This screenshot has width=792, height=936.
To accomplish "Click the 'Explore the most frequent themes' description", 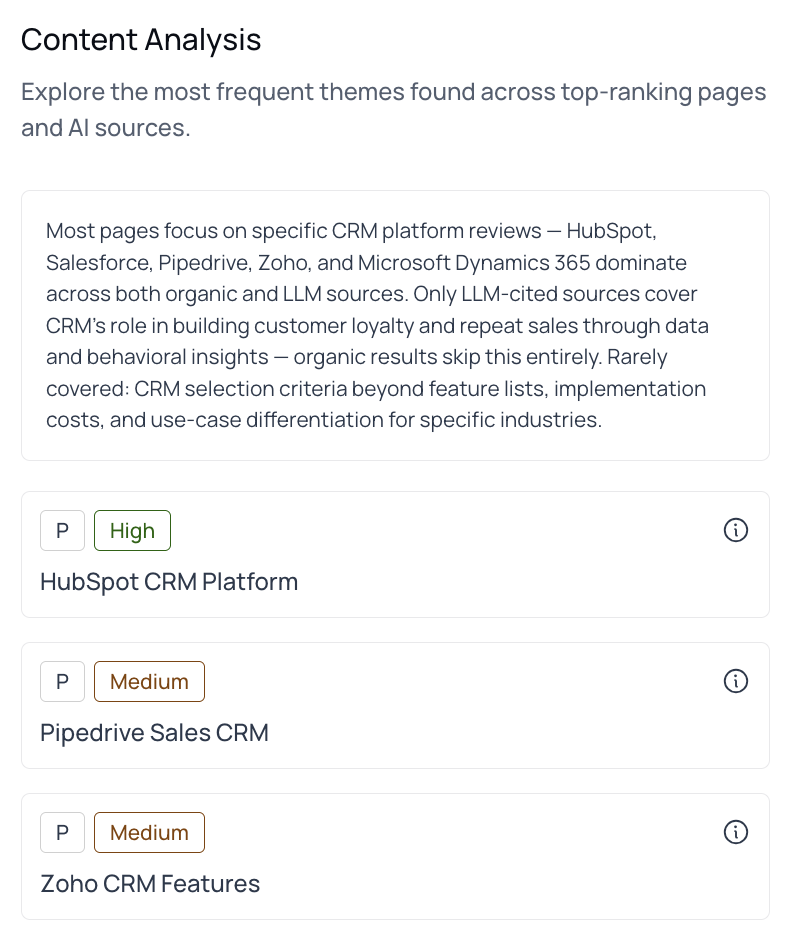I will click(393, 93).
